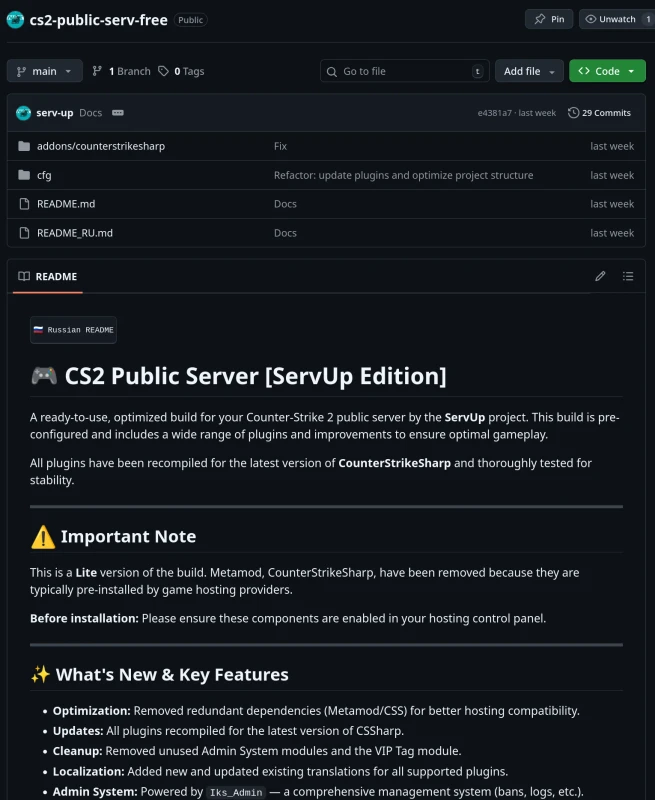Open the Add file dropdown
655x800 pixels.
(529, 71)
